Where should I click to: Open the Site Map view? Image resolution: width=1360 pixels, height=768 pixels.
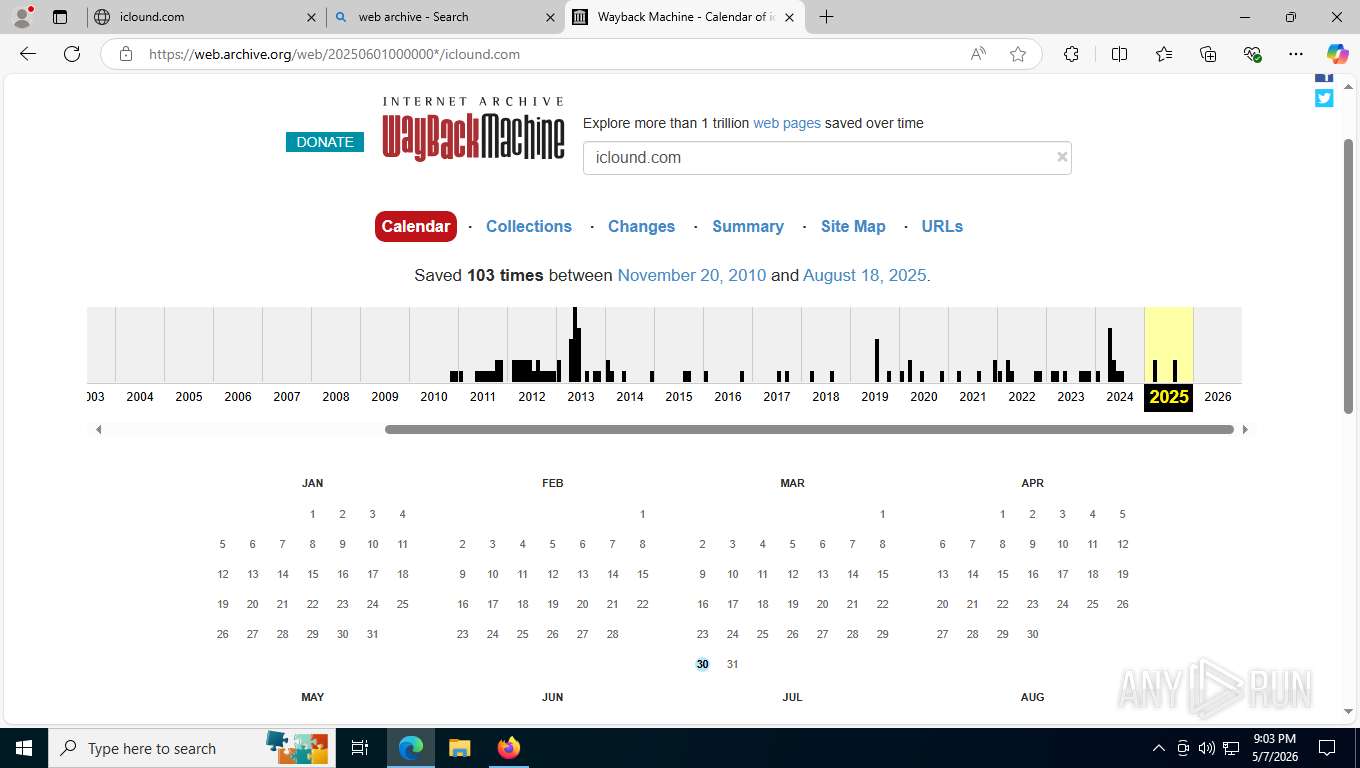coord(853,226)
